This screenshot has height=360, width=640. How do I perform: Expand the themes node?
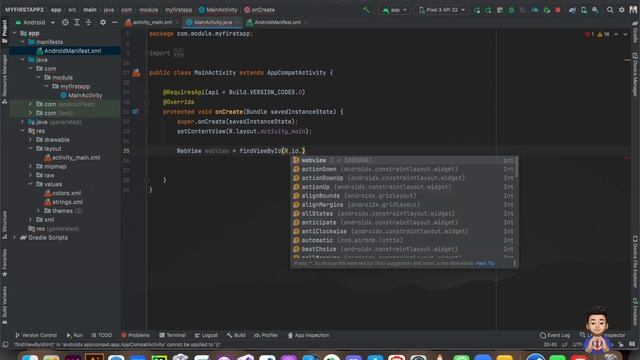38,211
